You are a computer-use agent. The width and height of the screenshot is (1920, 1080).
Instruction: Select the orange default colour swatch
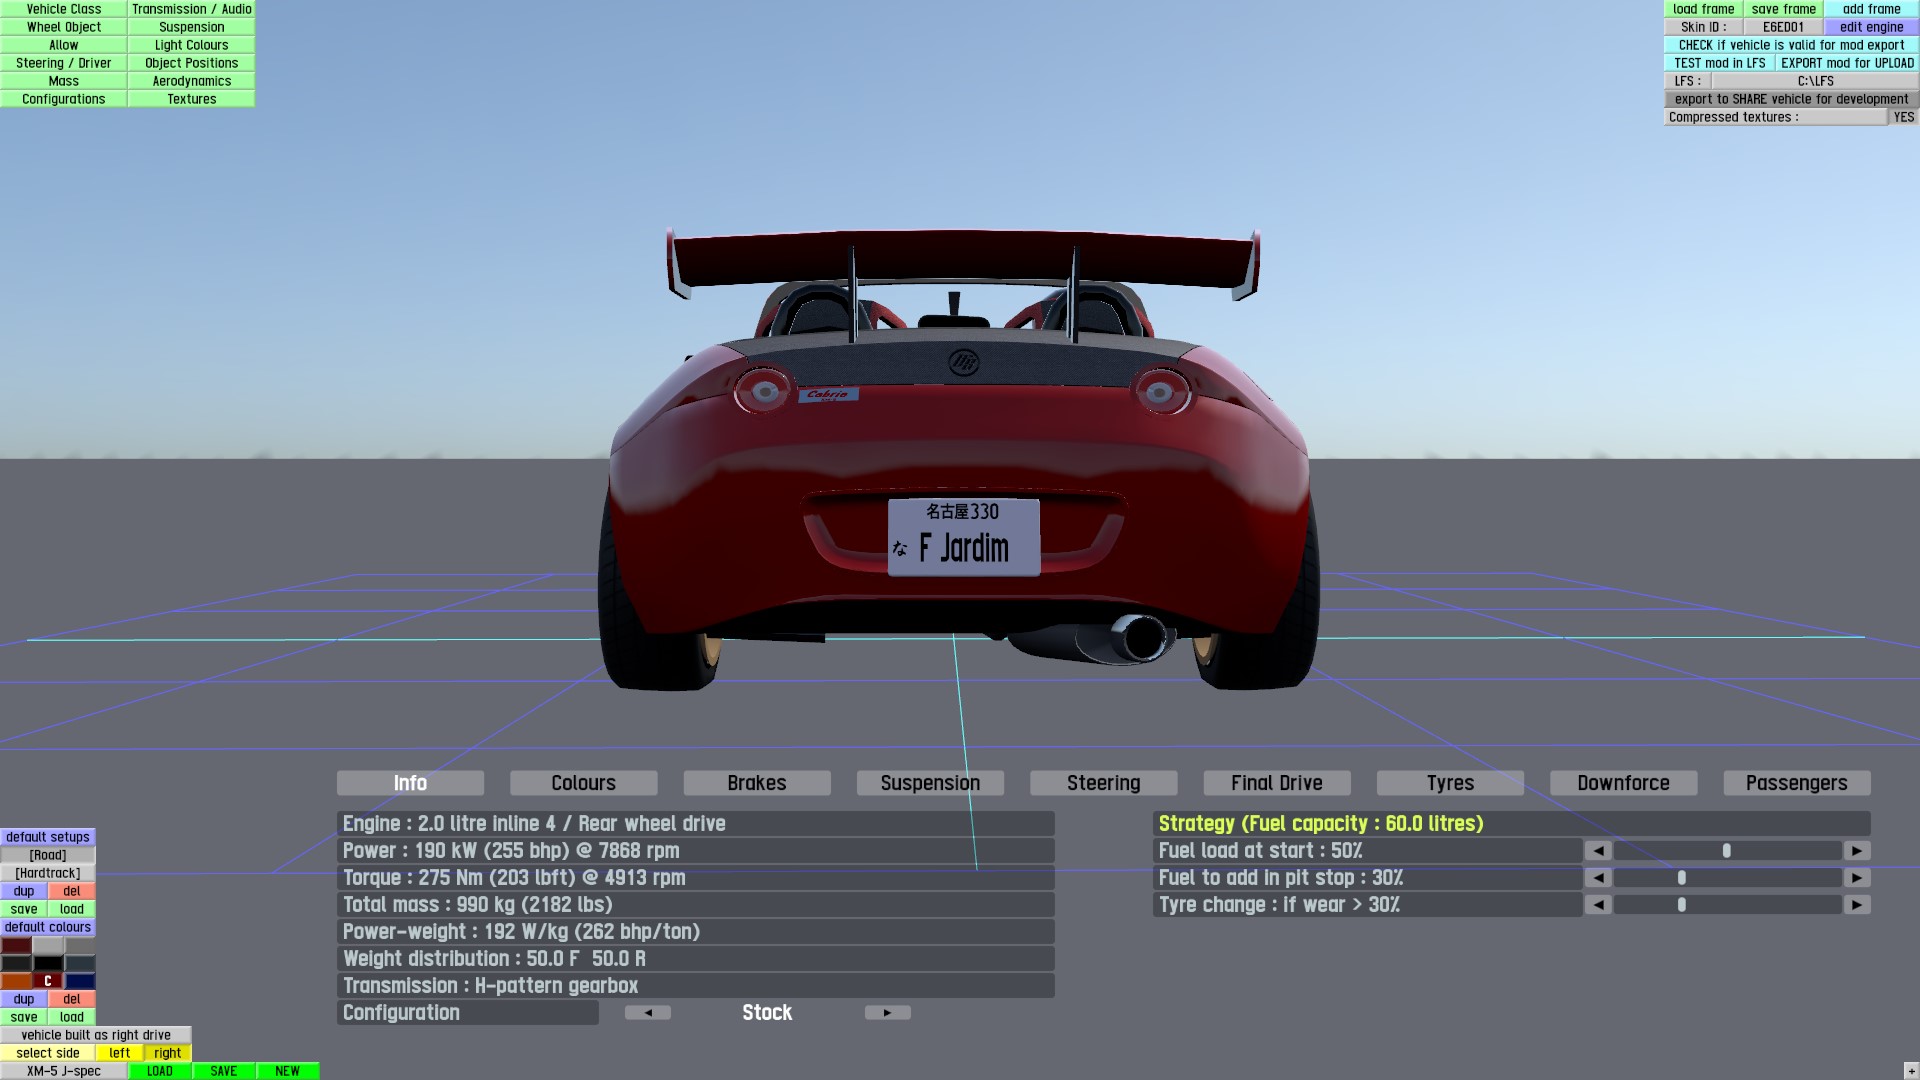(x=16, y=981)
